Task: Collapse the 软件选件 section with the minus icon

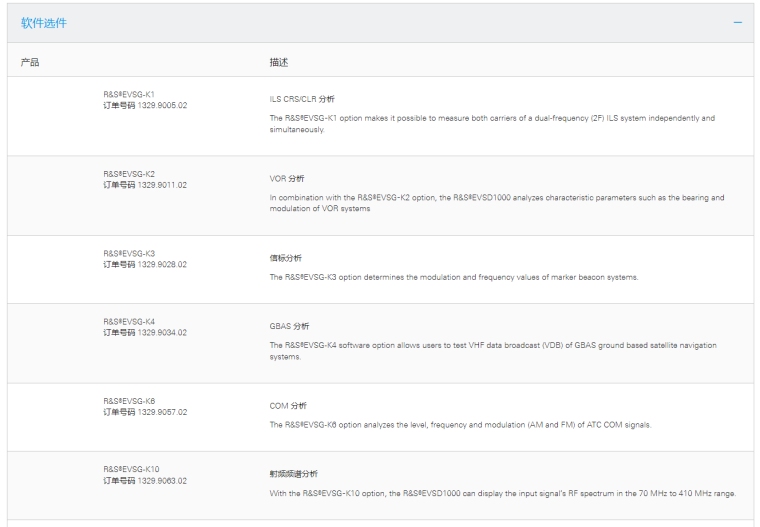Action: click(738, 23)
